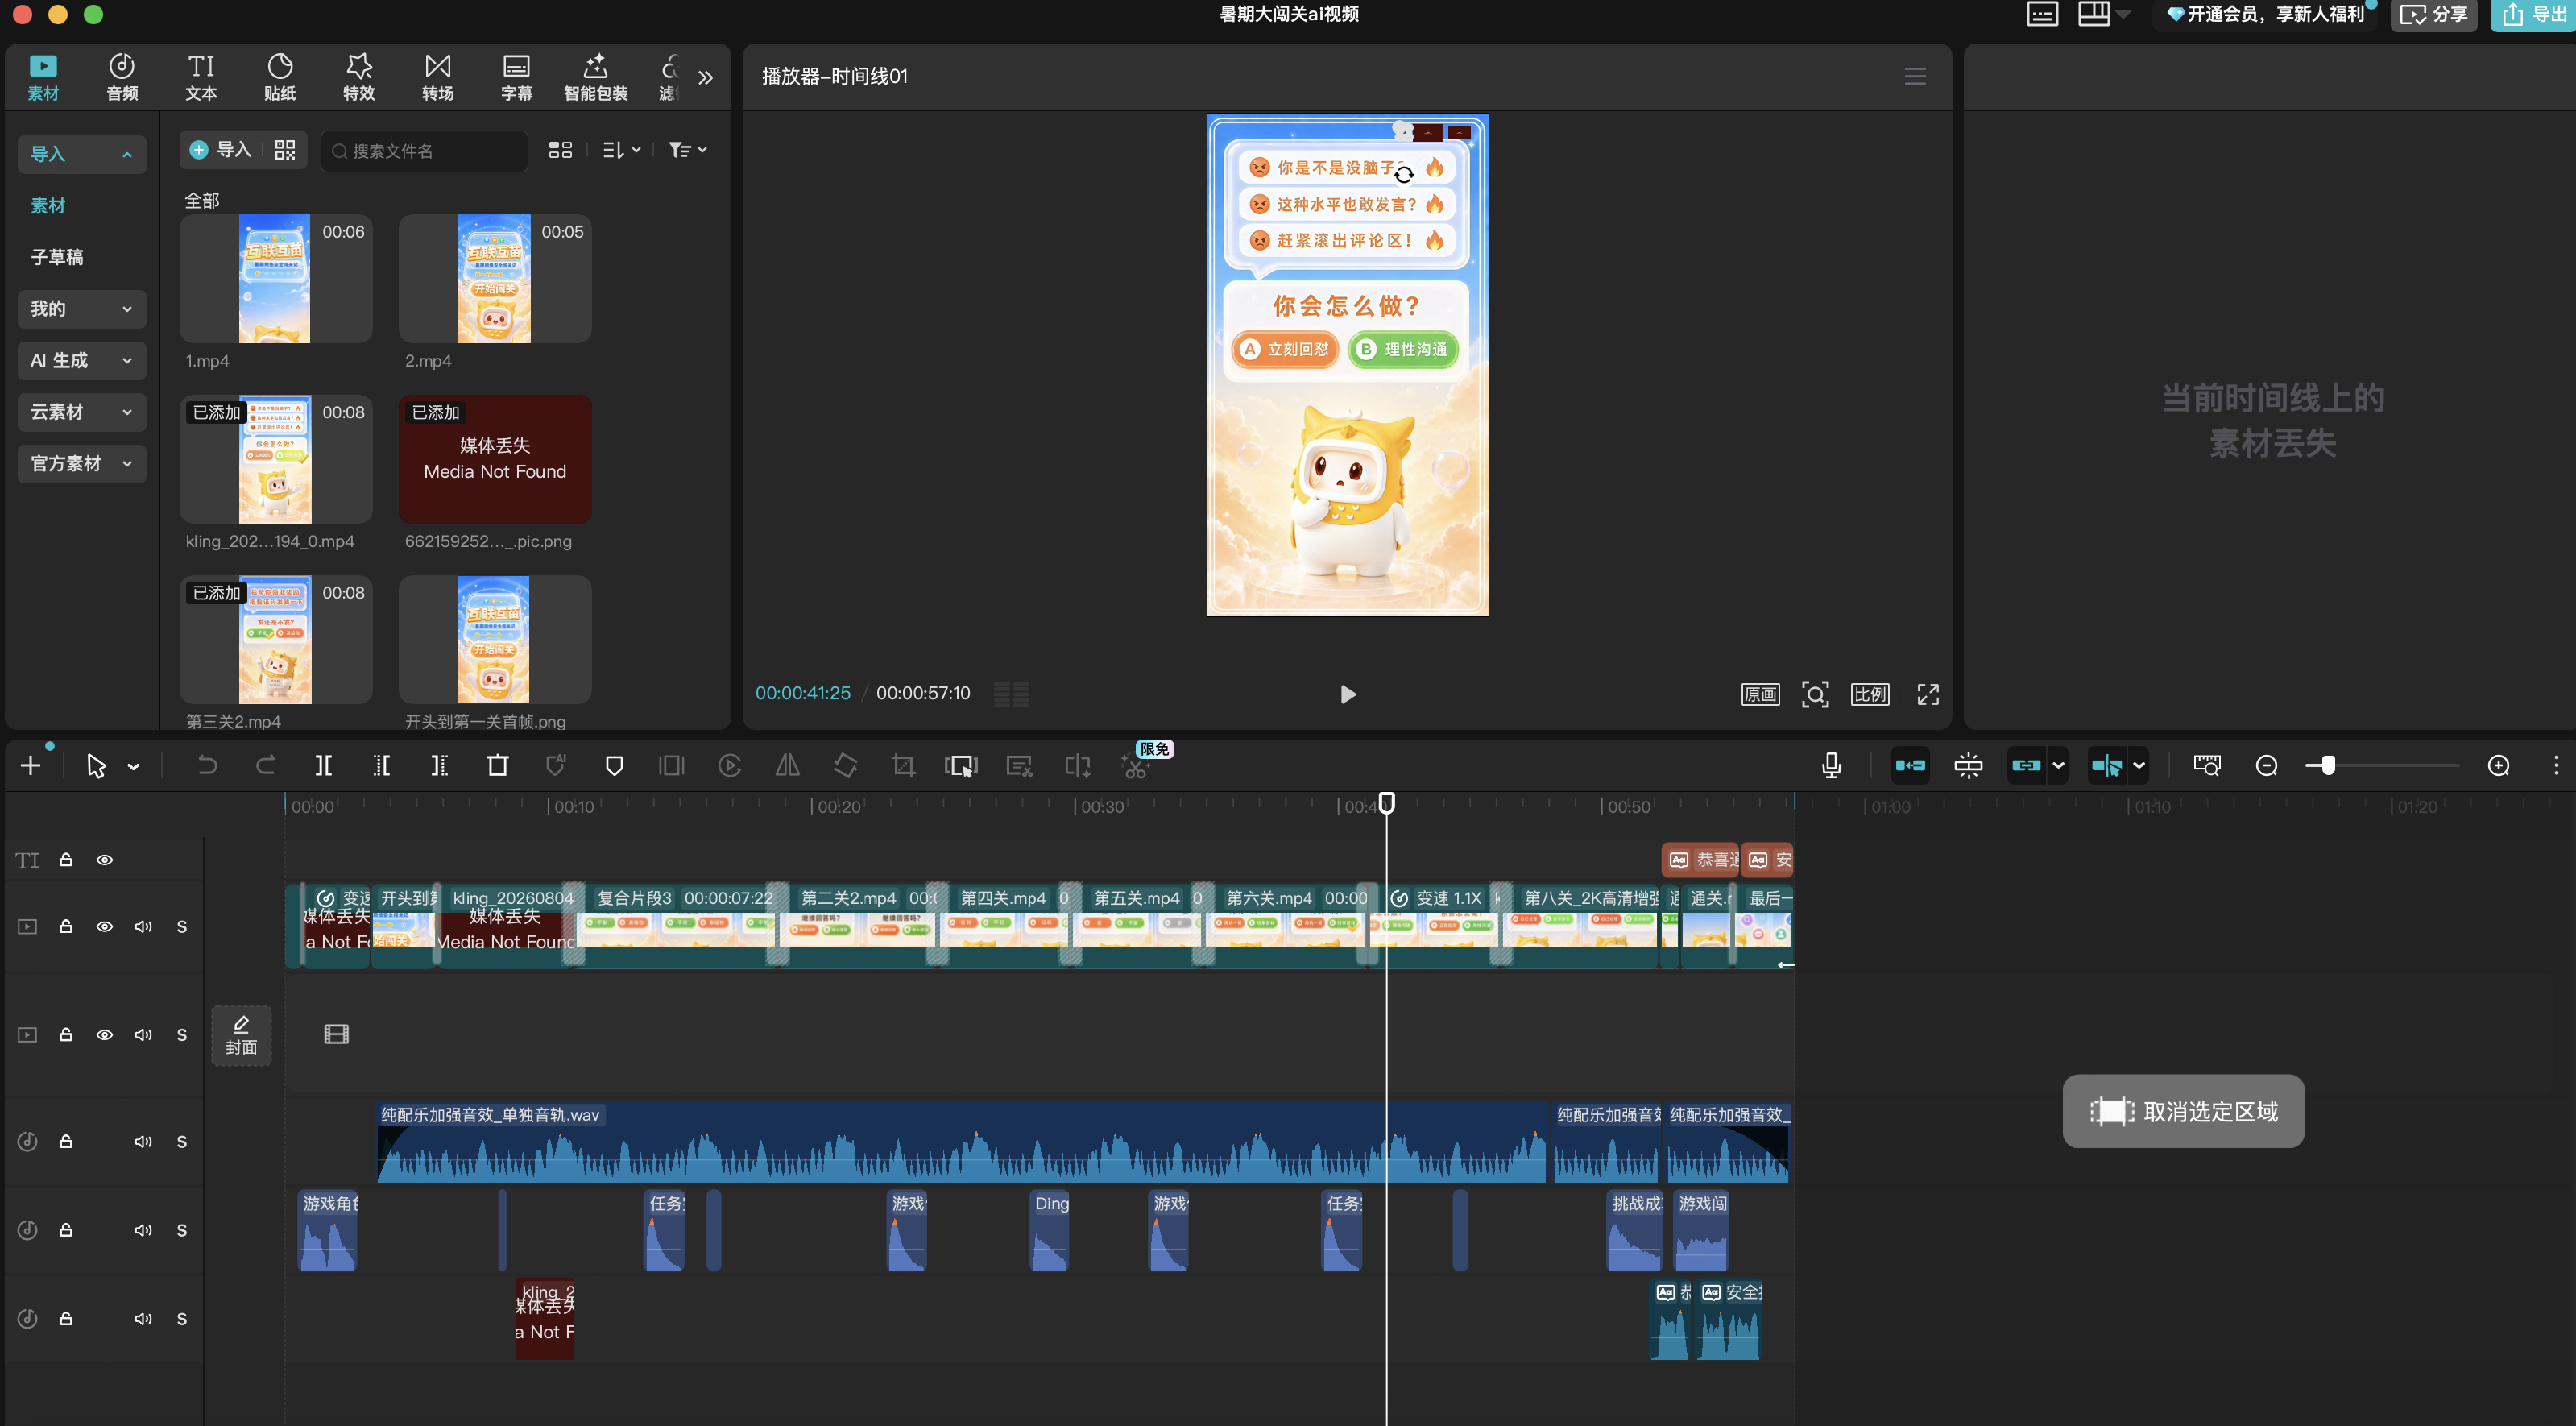The width and height of the screenshot is (2576, 1426).
Task: Open timeline more options vertical dots
Action: coord(2556,765)
